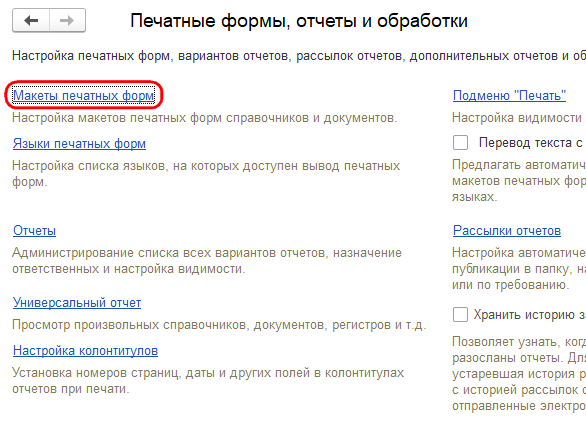Open the Универсальный отчет link
Screen dimensions: 586x426
77,303
